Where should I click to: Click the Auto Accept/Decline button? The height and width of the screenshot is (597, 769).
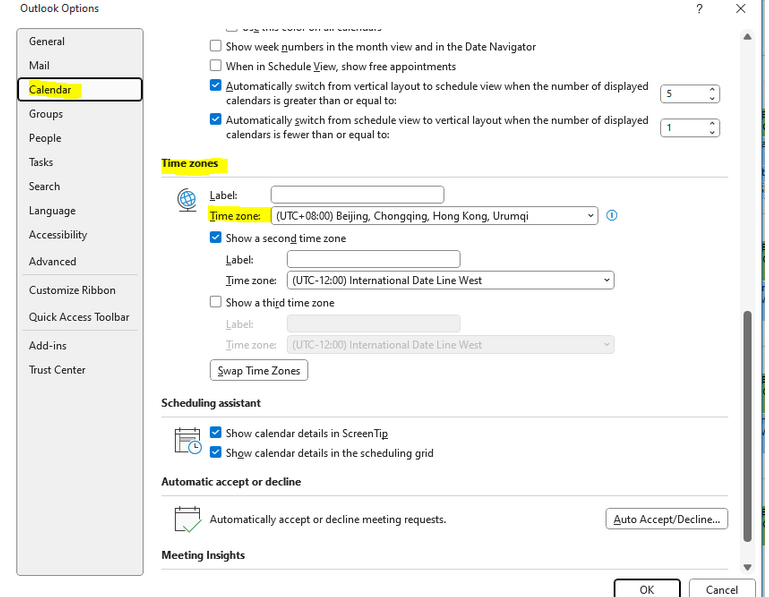(x=666, y=519)
